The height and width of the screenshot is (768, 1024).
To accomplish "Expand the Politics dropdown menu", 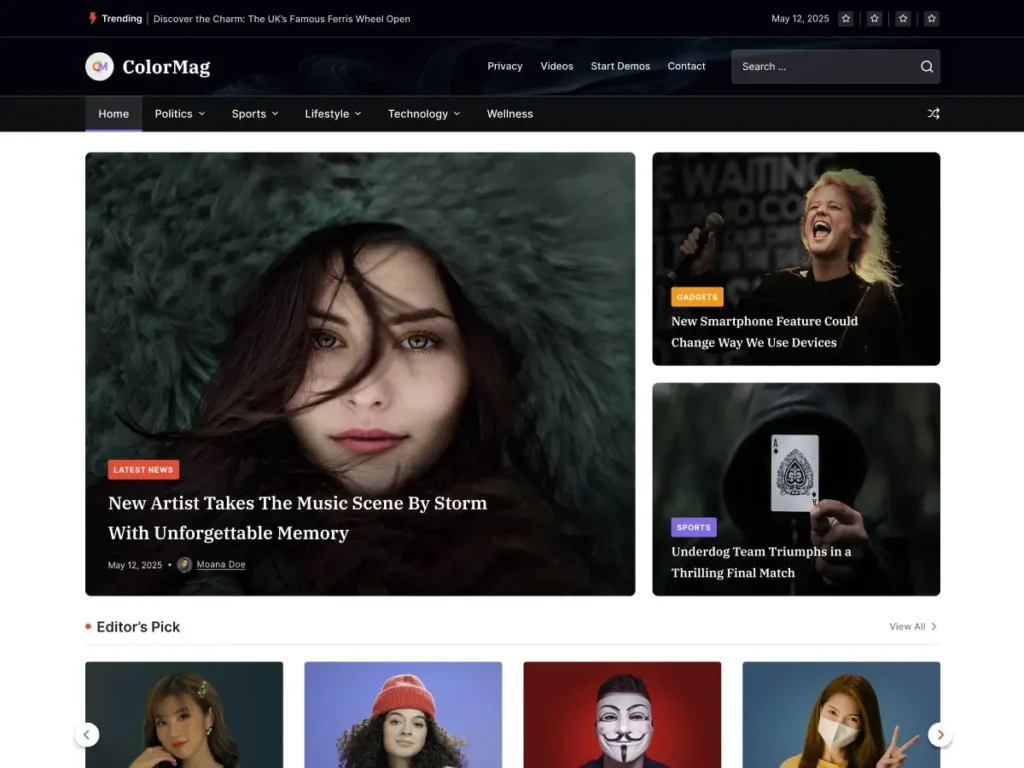I will click(180, 114).
